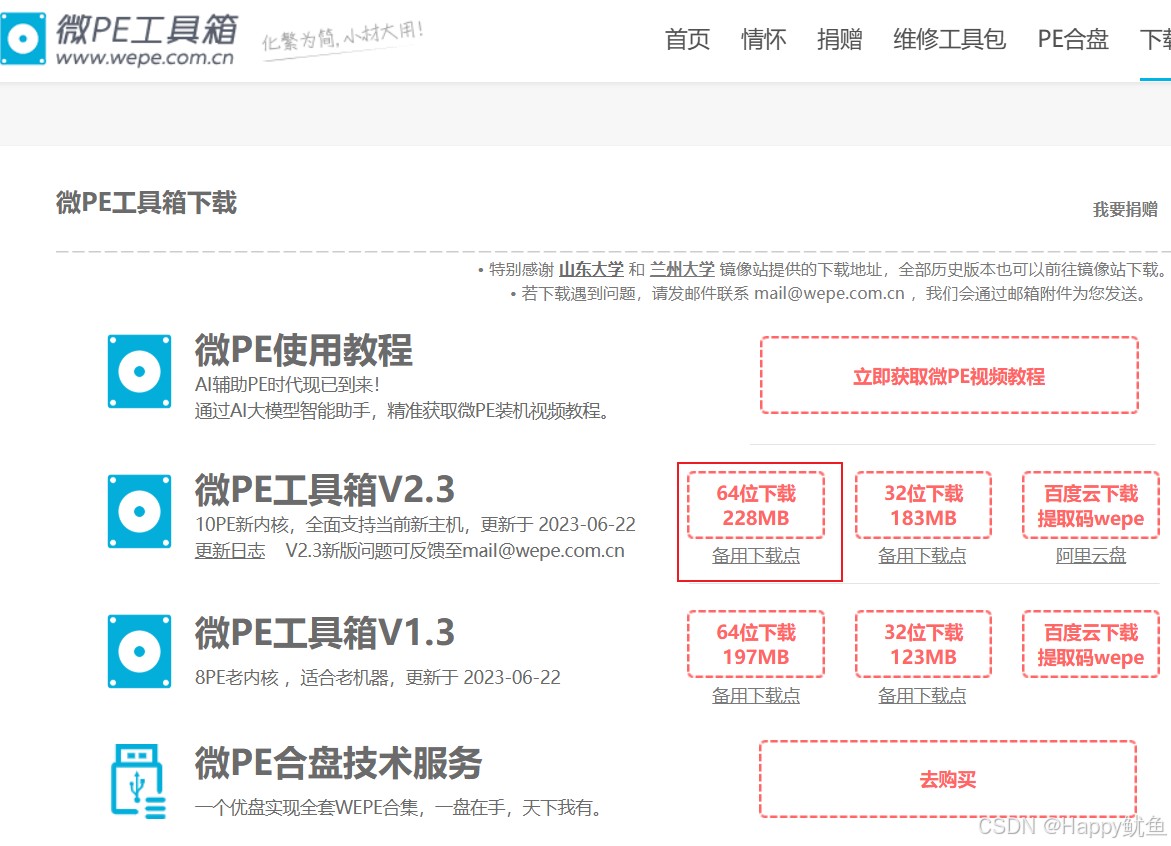Click the WePE logo icon in header
Viewport: 1171px width, 846px height.
tap(22, 37)
